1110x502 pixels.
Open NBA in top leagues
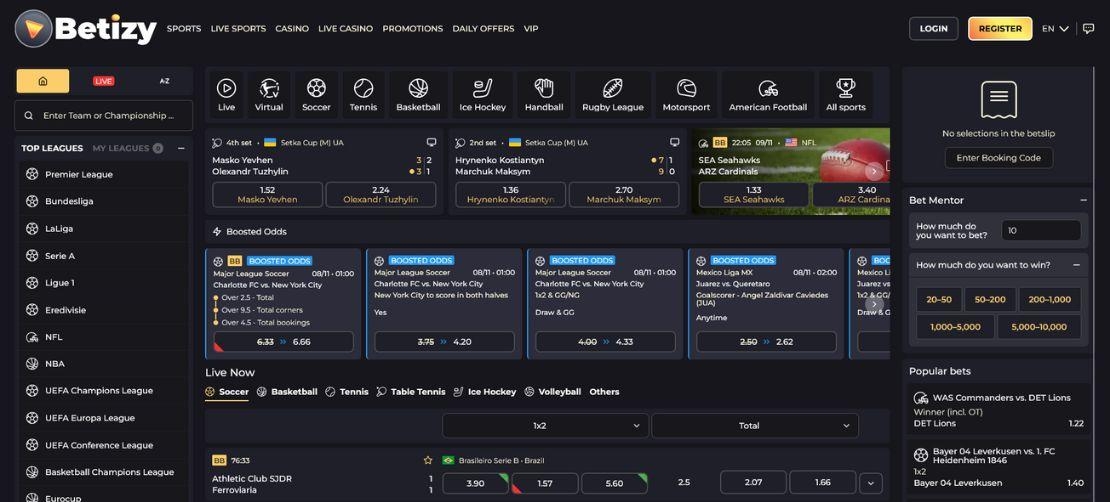pyautogui.click(x=103, y=364)
